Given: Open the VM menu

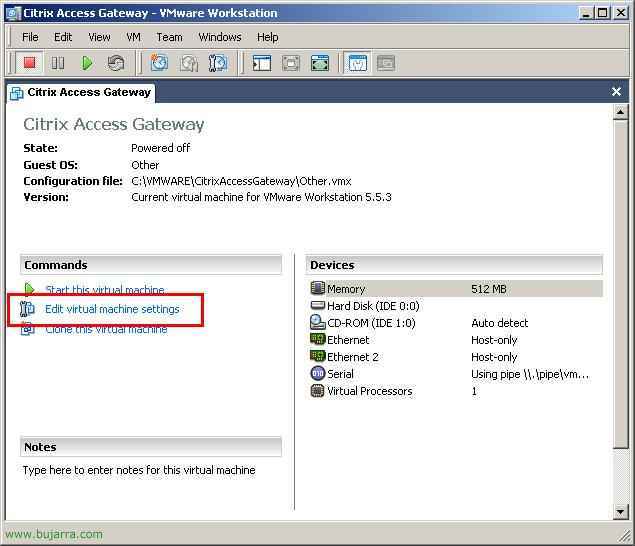Looking at the screenshot, I should click(x=133, y=37).
